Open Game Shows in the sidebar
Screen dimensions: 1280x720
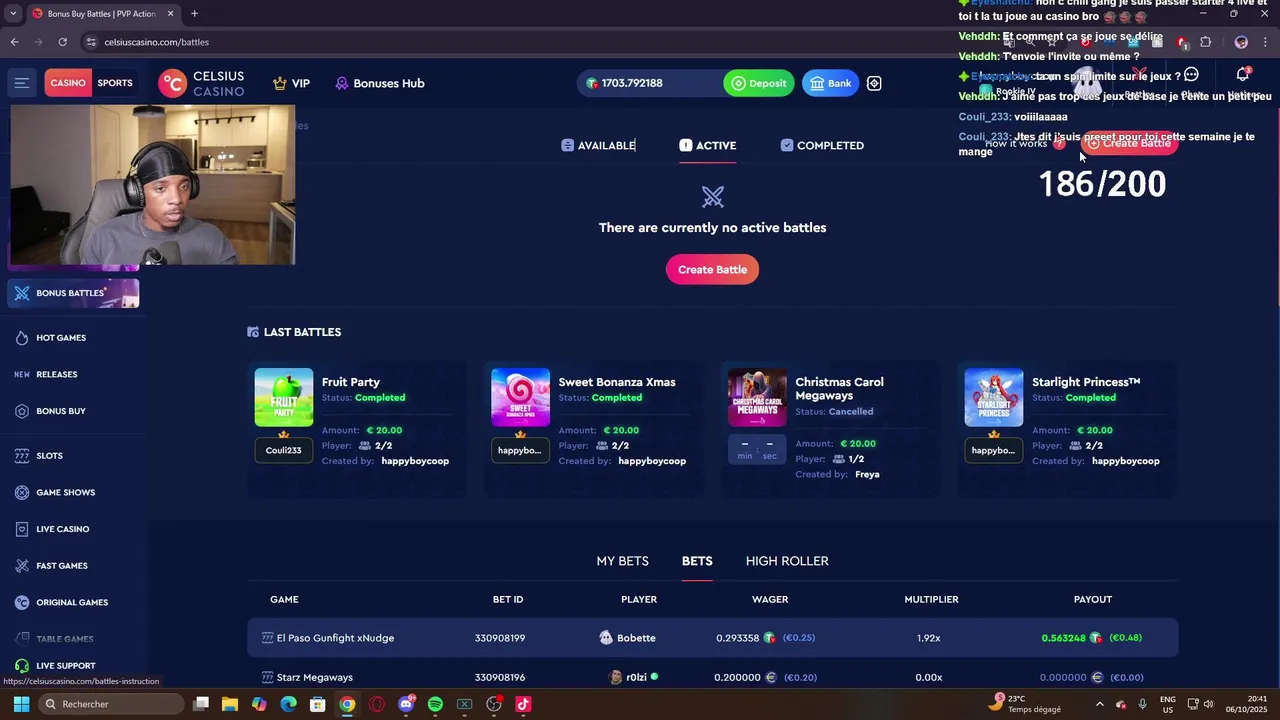(65, 493)
